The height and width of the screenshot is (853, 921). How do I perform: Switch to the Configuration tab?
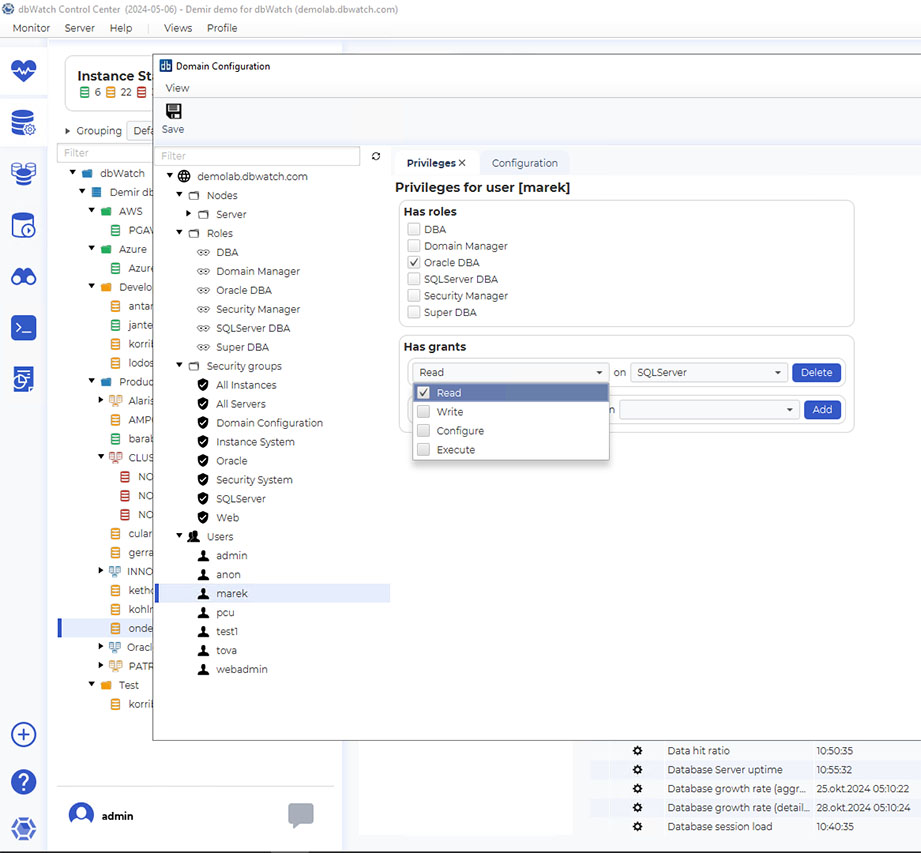pos(525,163)
